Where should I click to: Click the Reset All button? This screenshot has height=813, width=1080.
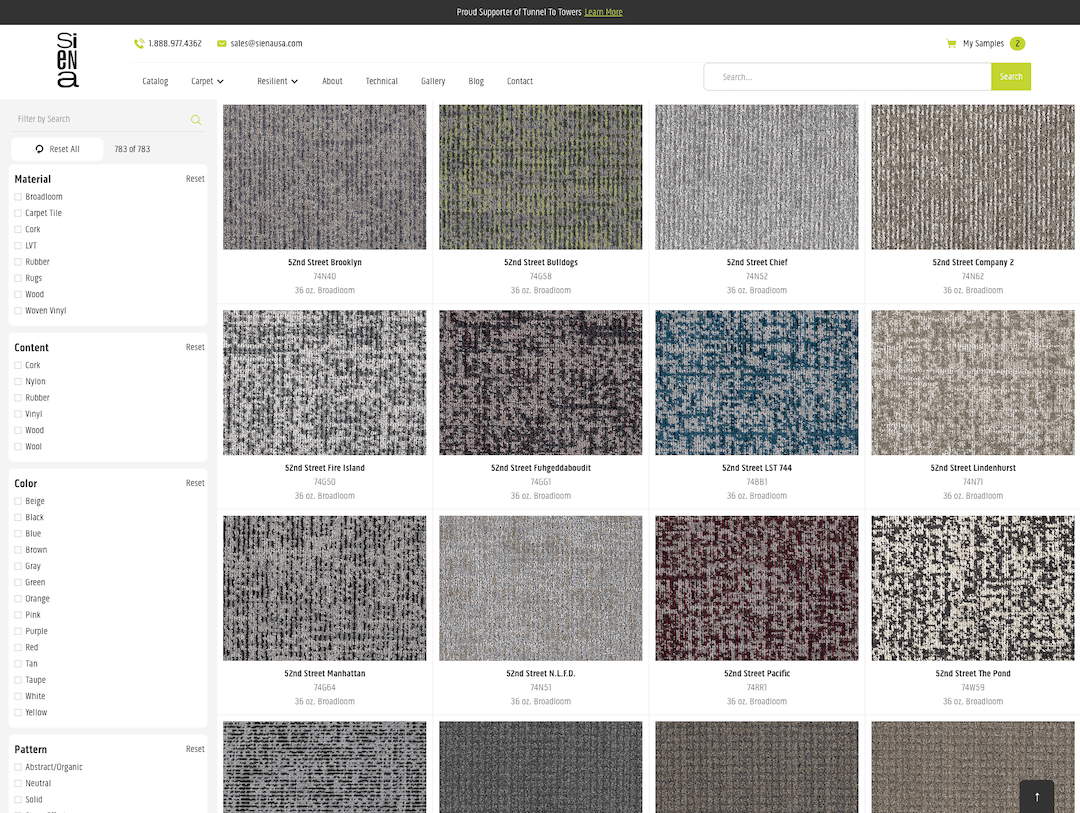[57, 149]
